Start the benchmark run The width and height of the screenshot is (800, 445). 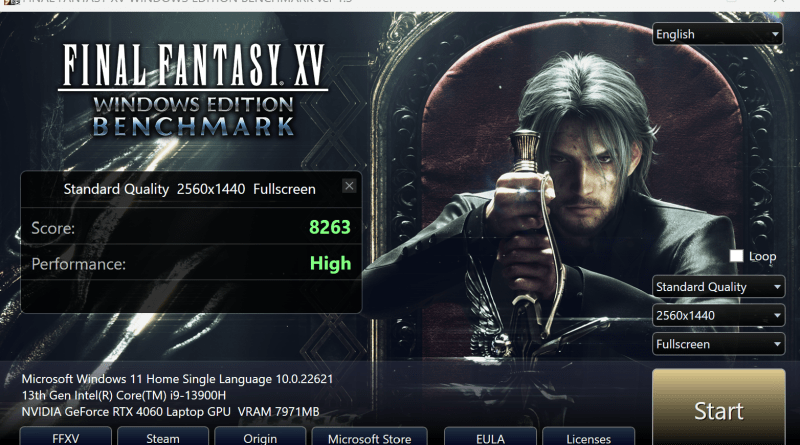pyautogui.click(x=718, y=408)
